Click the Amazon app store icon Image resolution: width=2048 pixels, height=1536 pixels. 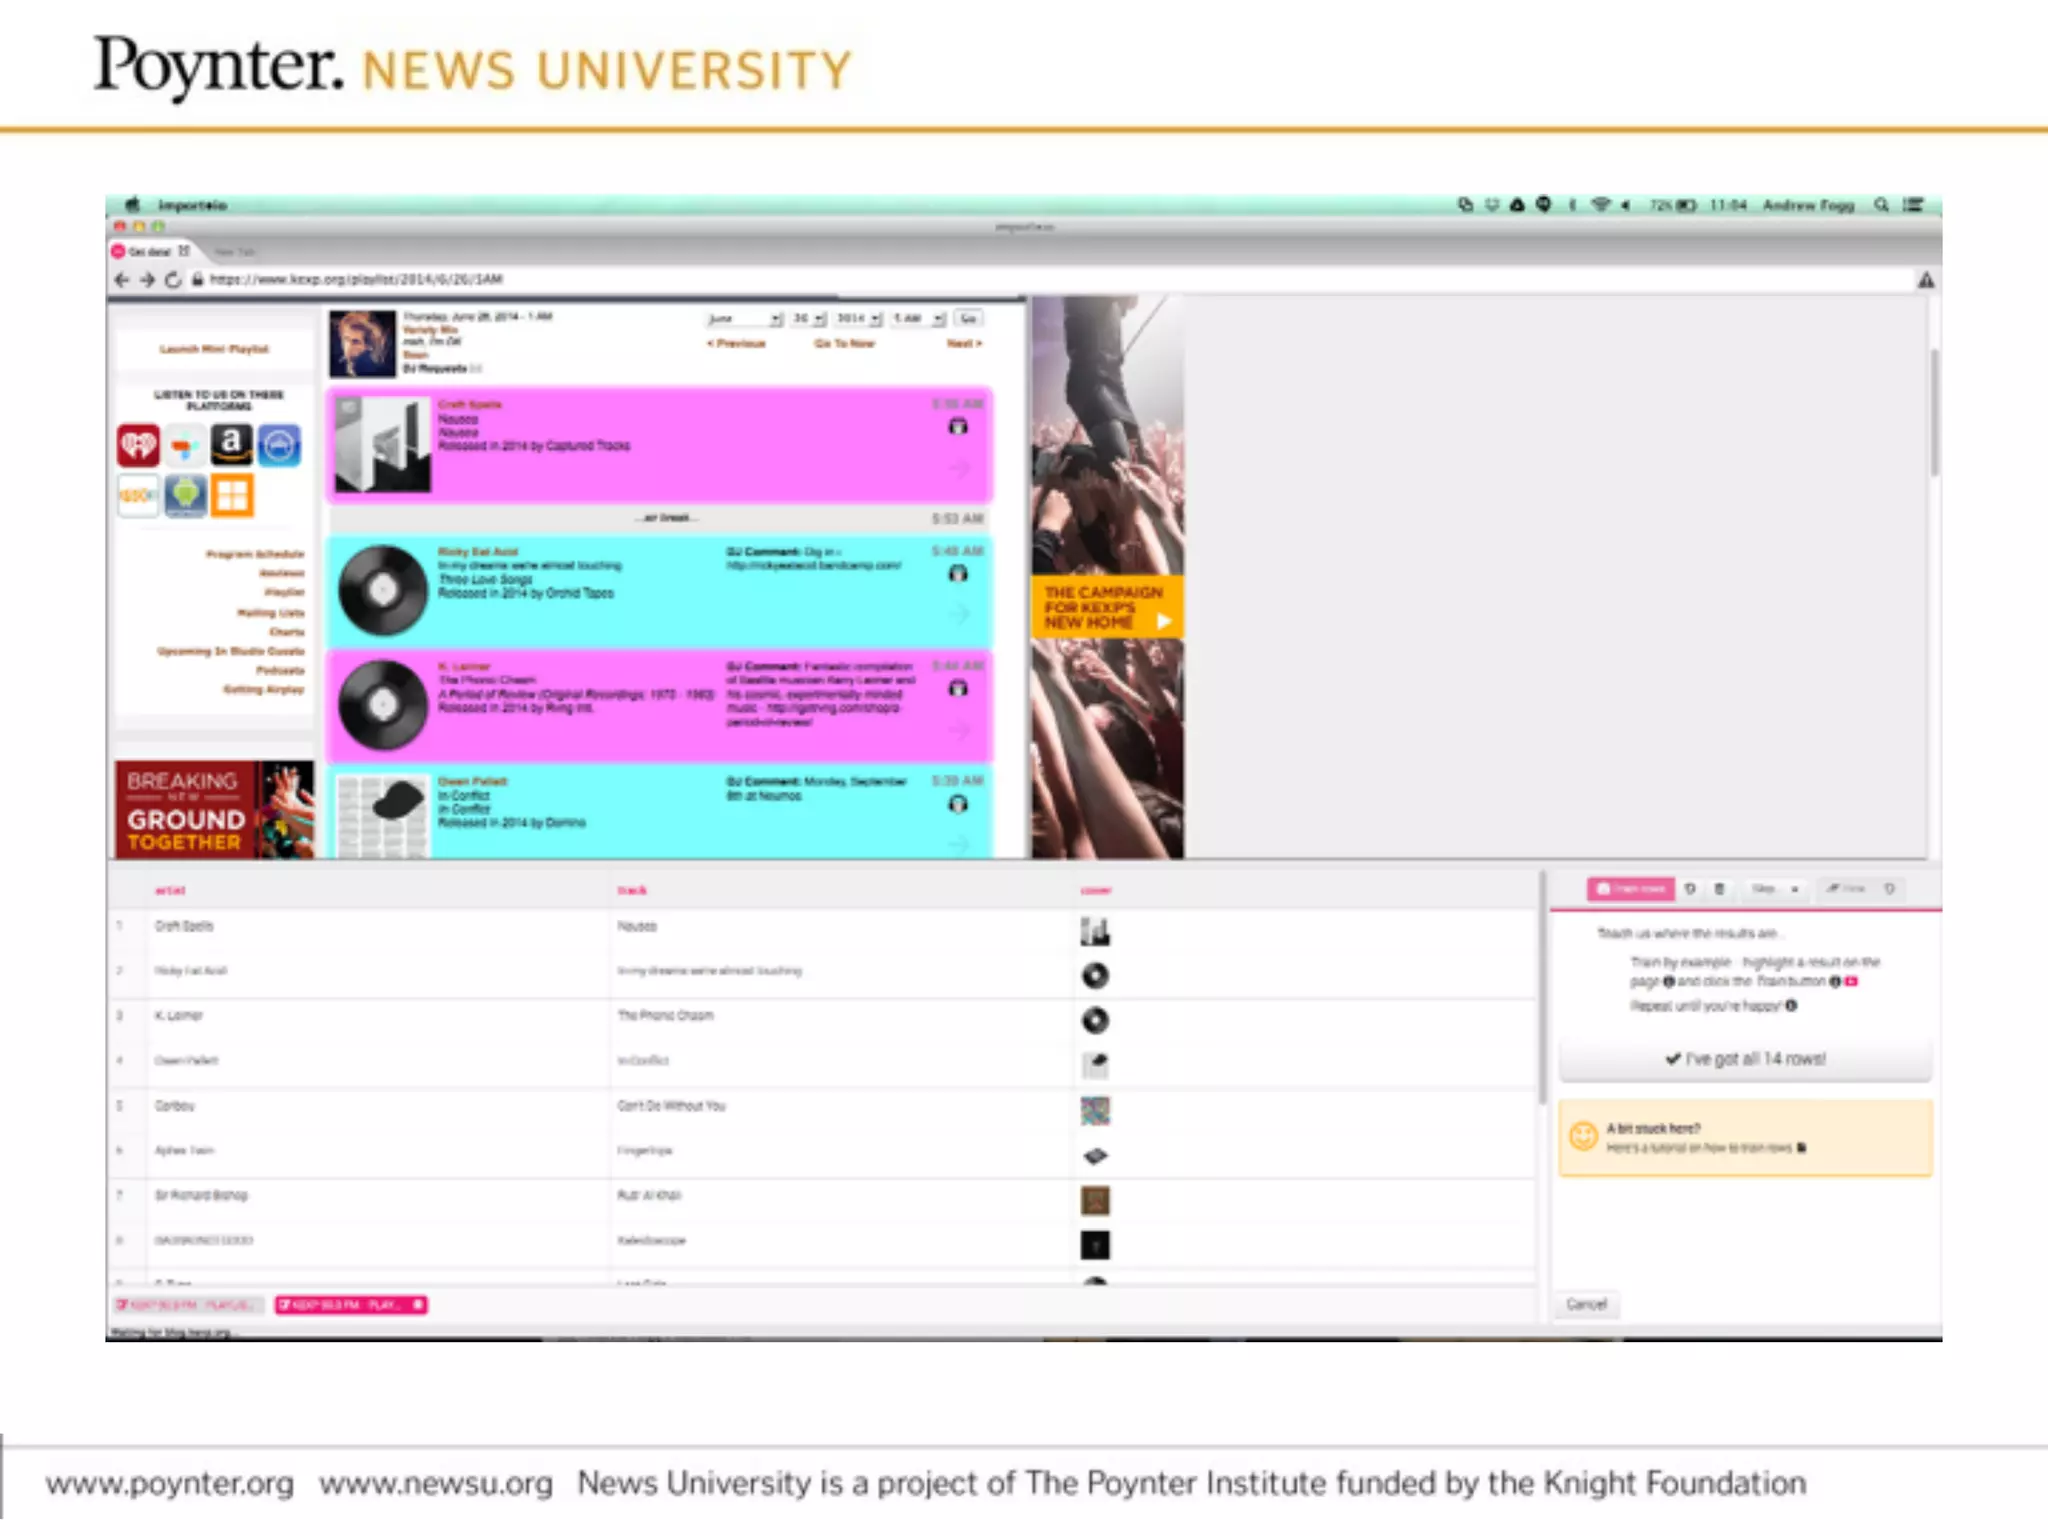(231, 445)
